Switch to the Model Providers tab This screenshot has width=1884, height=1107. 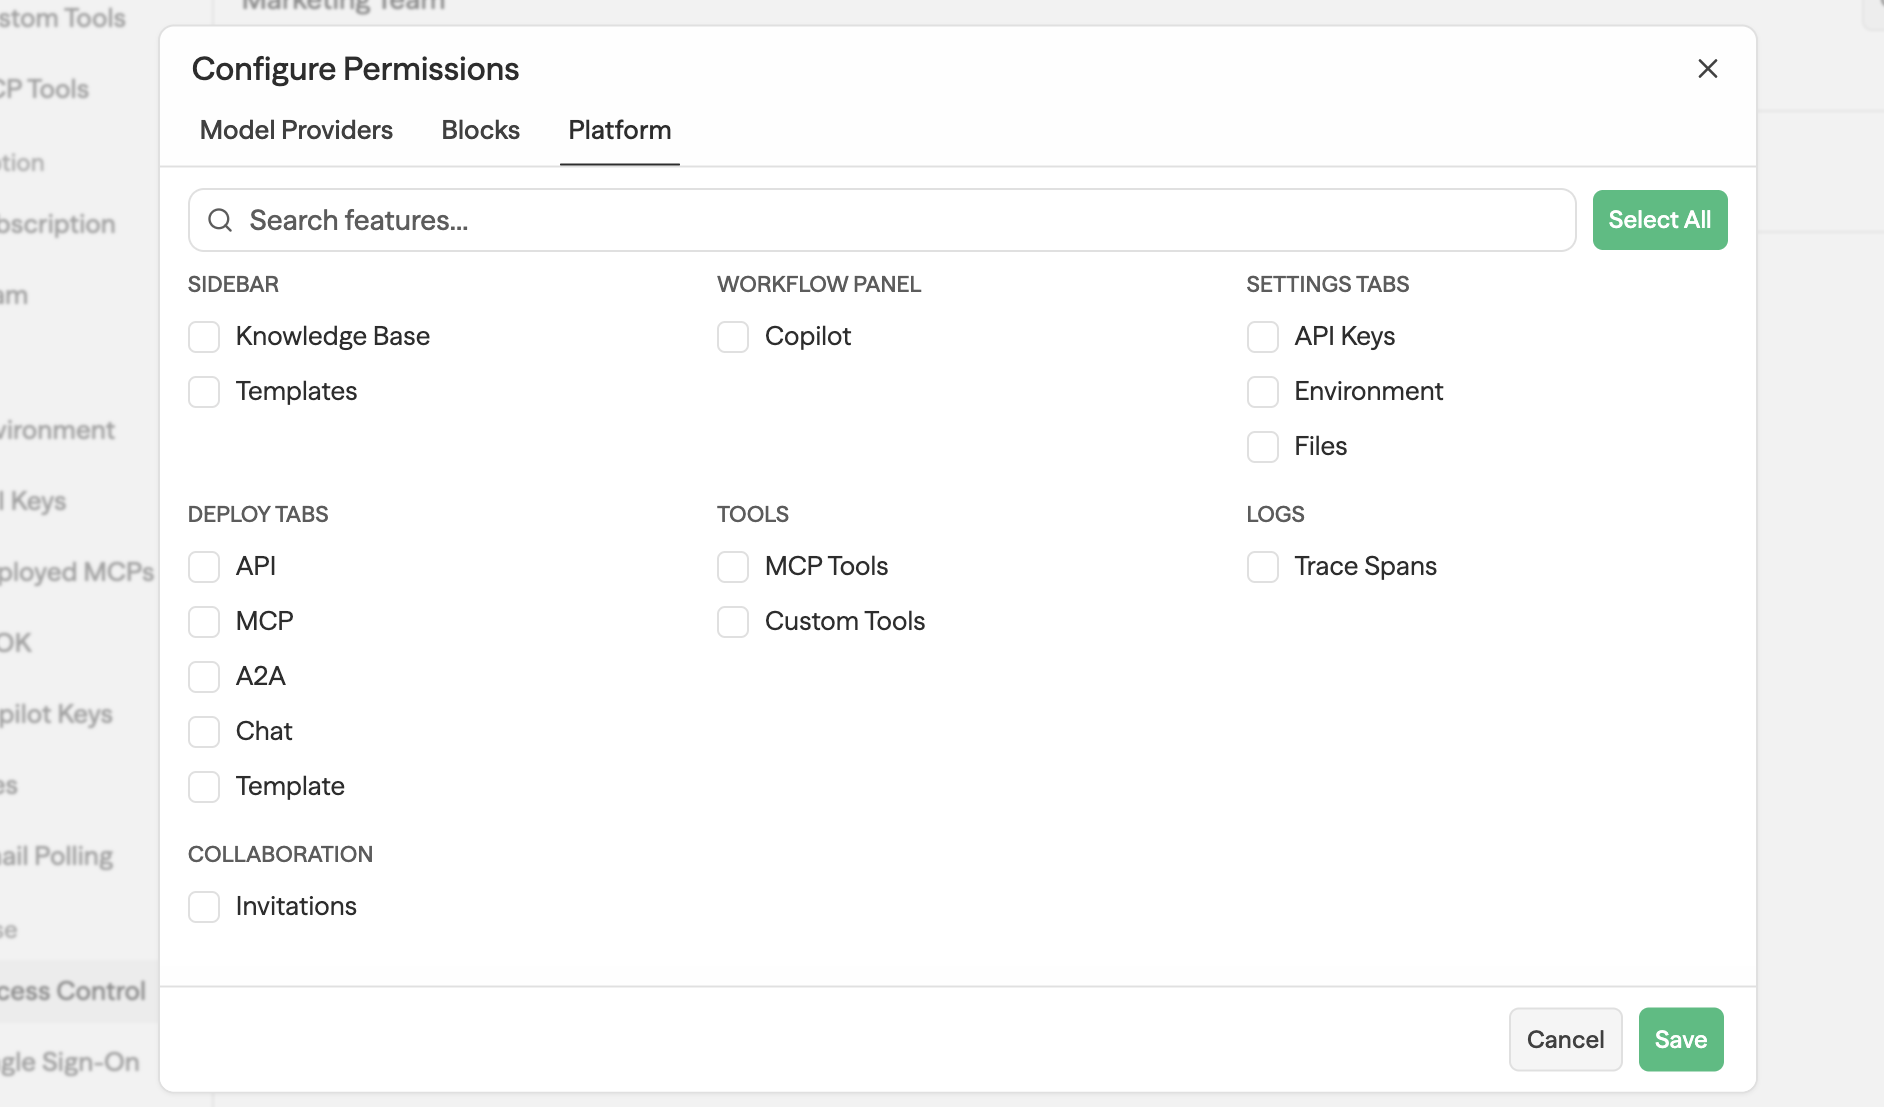pos(295,130)
